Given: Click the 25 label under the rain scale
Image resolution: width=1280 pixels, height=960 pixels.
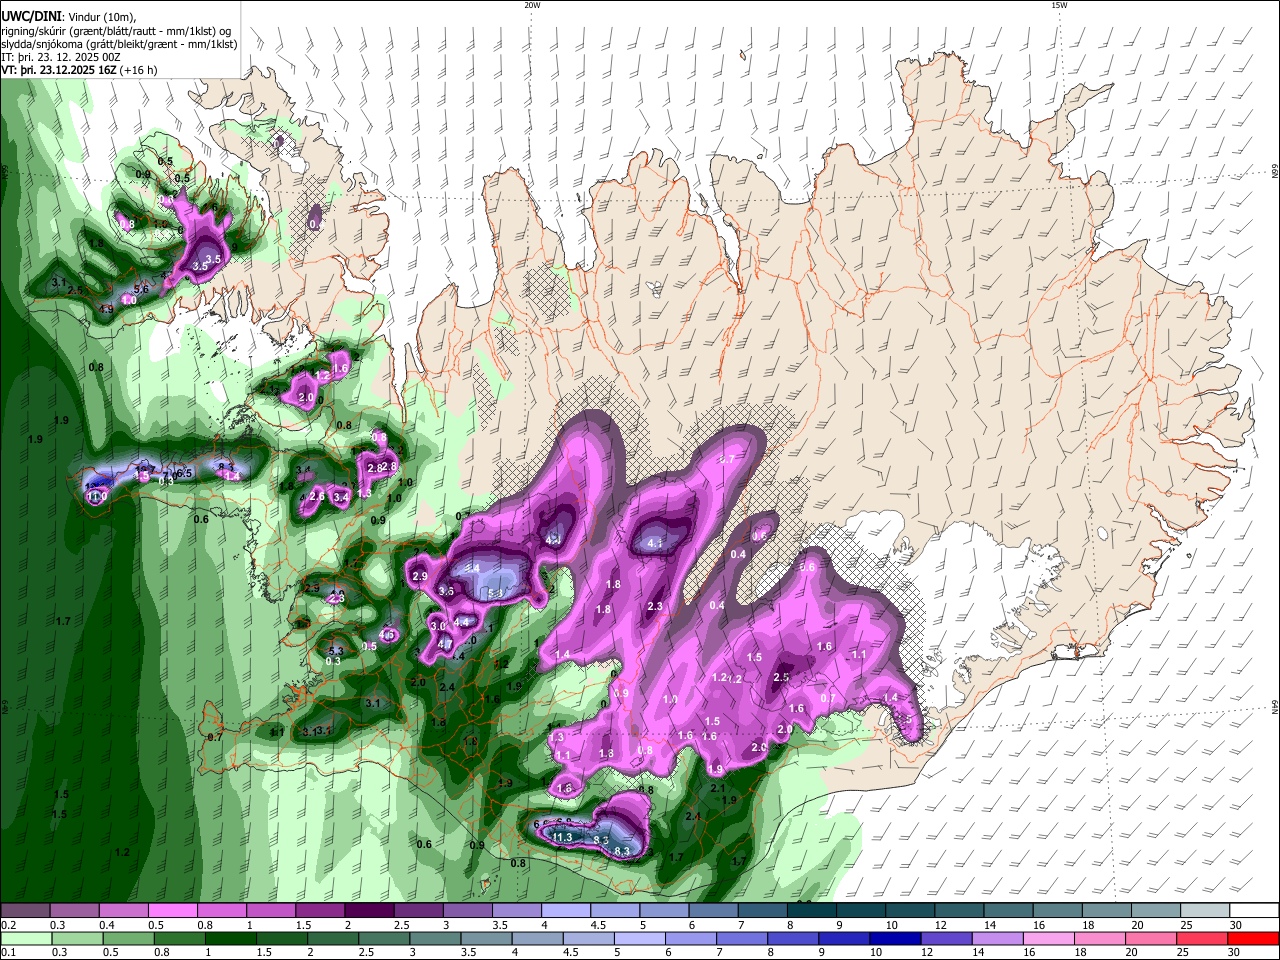Looking at the screenshot, I should coord(1182,953).
